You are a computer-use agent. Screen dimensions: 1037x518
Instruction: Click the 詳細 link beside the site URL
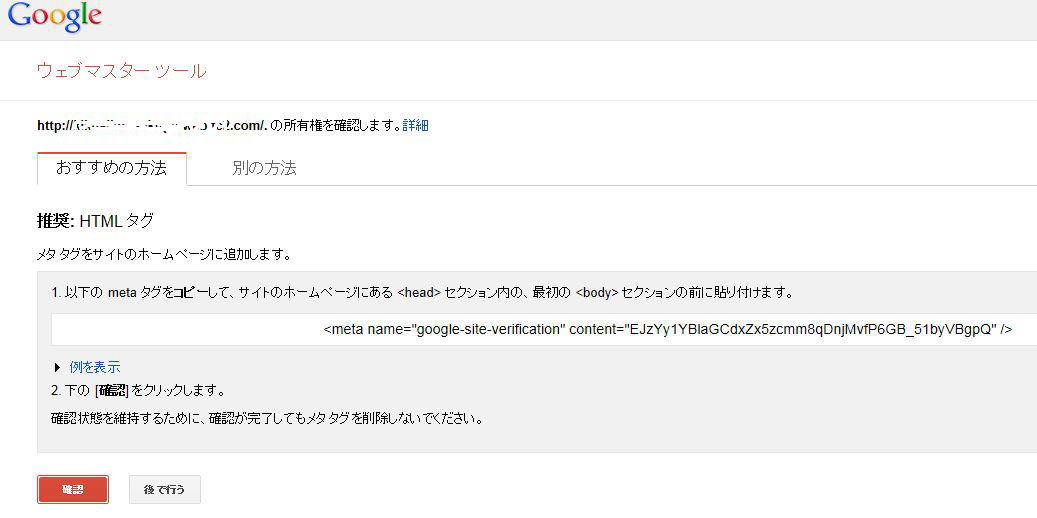point(415,125)
